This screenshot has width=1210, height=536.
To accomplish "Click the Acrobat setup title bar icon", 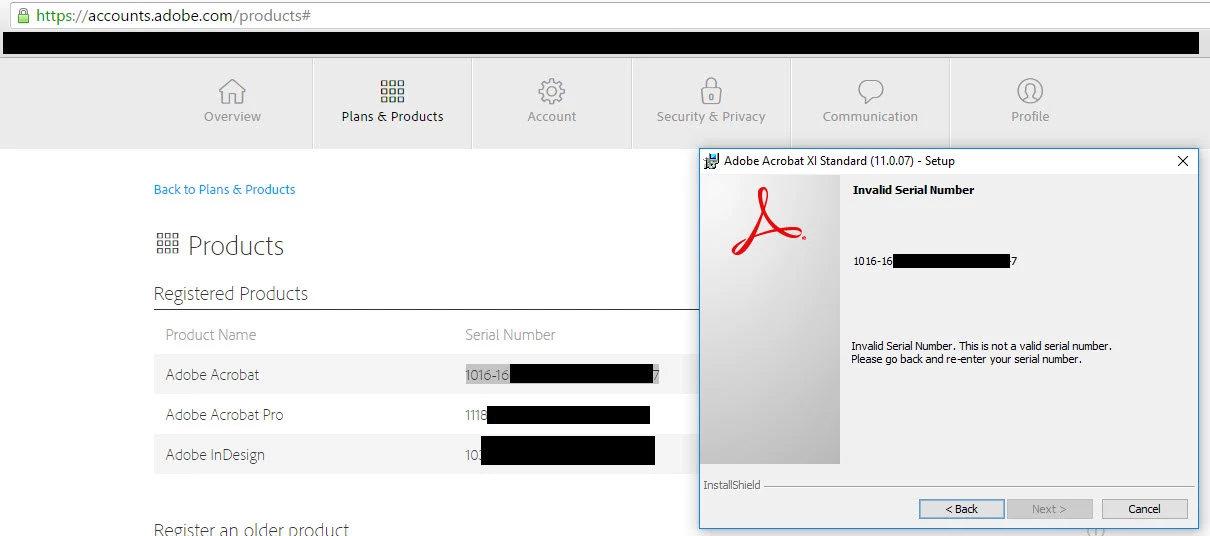I will [x=712, y=161].
